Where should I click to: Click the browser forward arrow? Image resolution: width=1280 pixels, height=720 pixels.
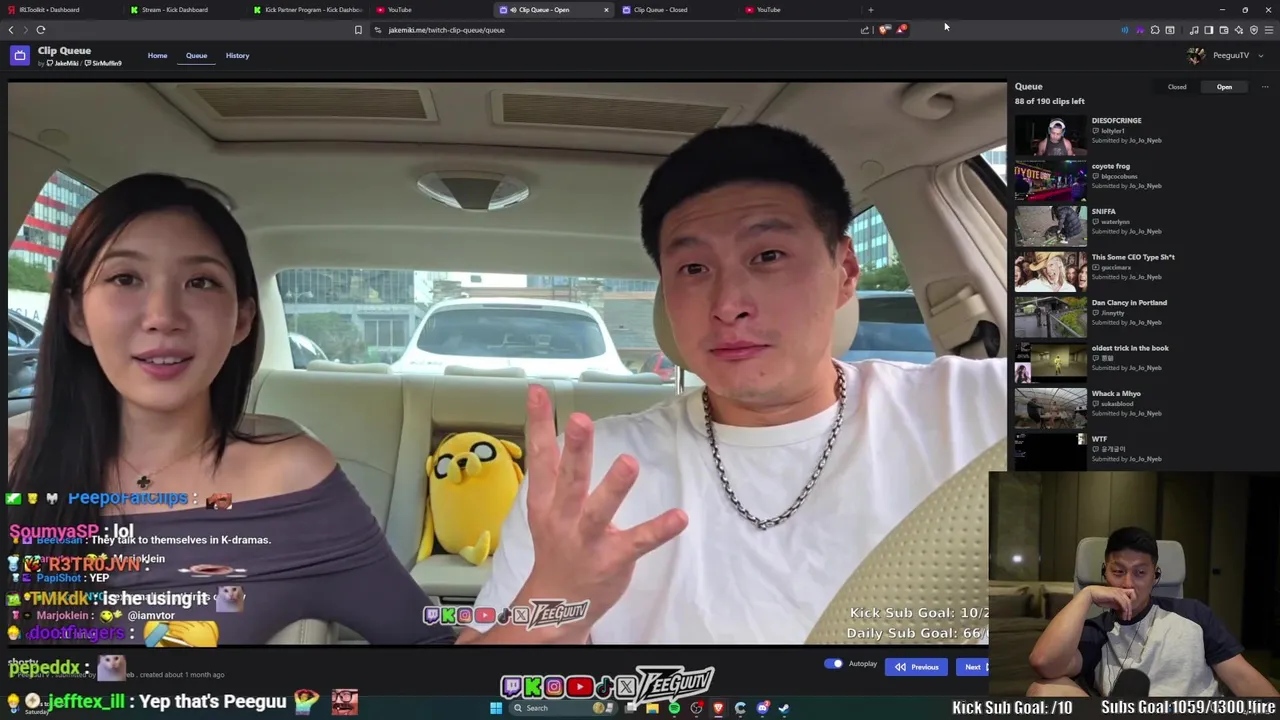pos(25,30)
